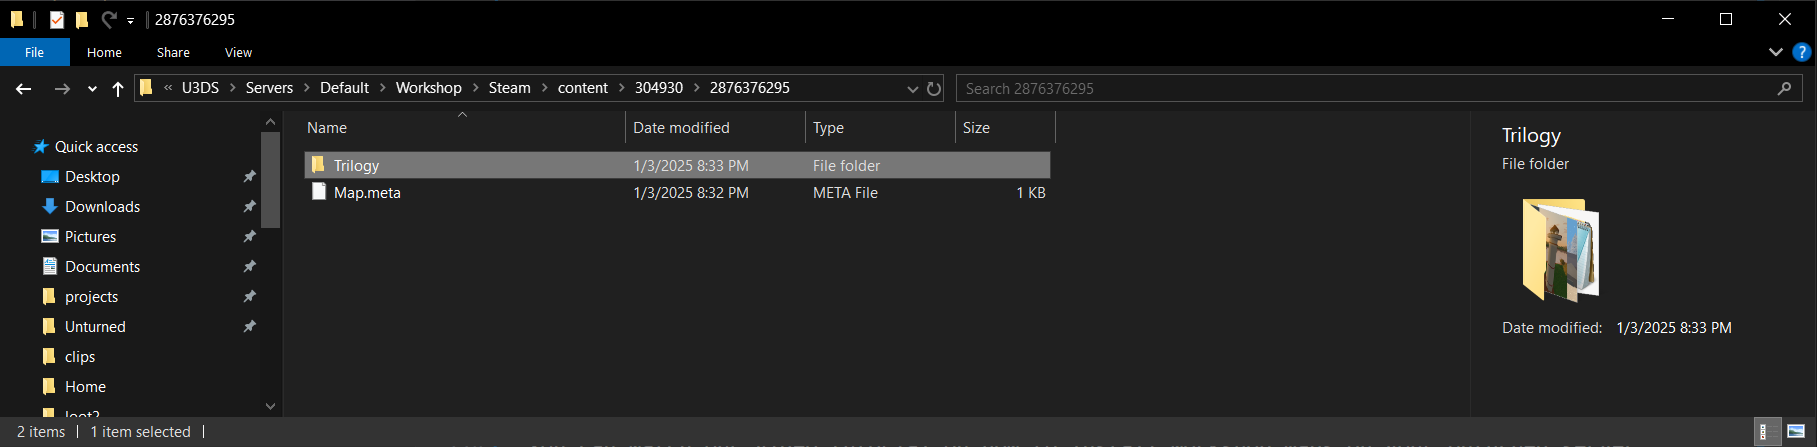Open the File menu tab
The height and width of the screenshot is (447, 1817).
[35, 53]
